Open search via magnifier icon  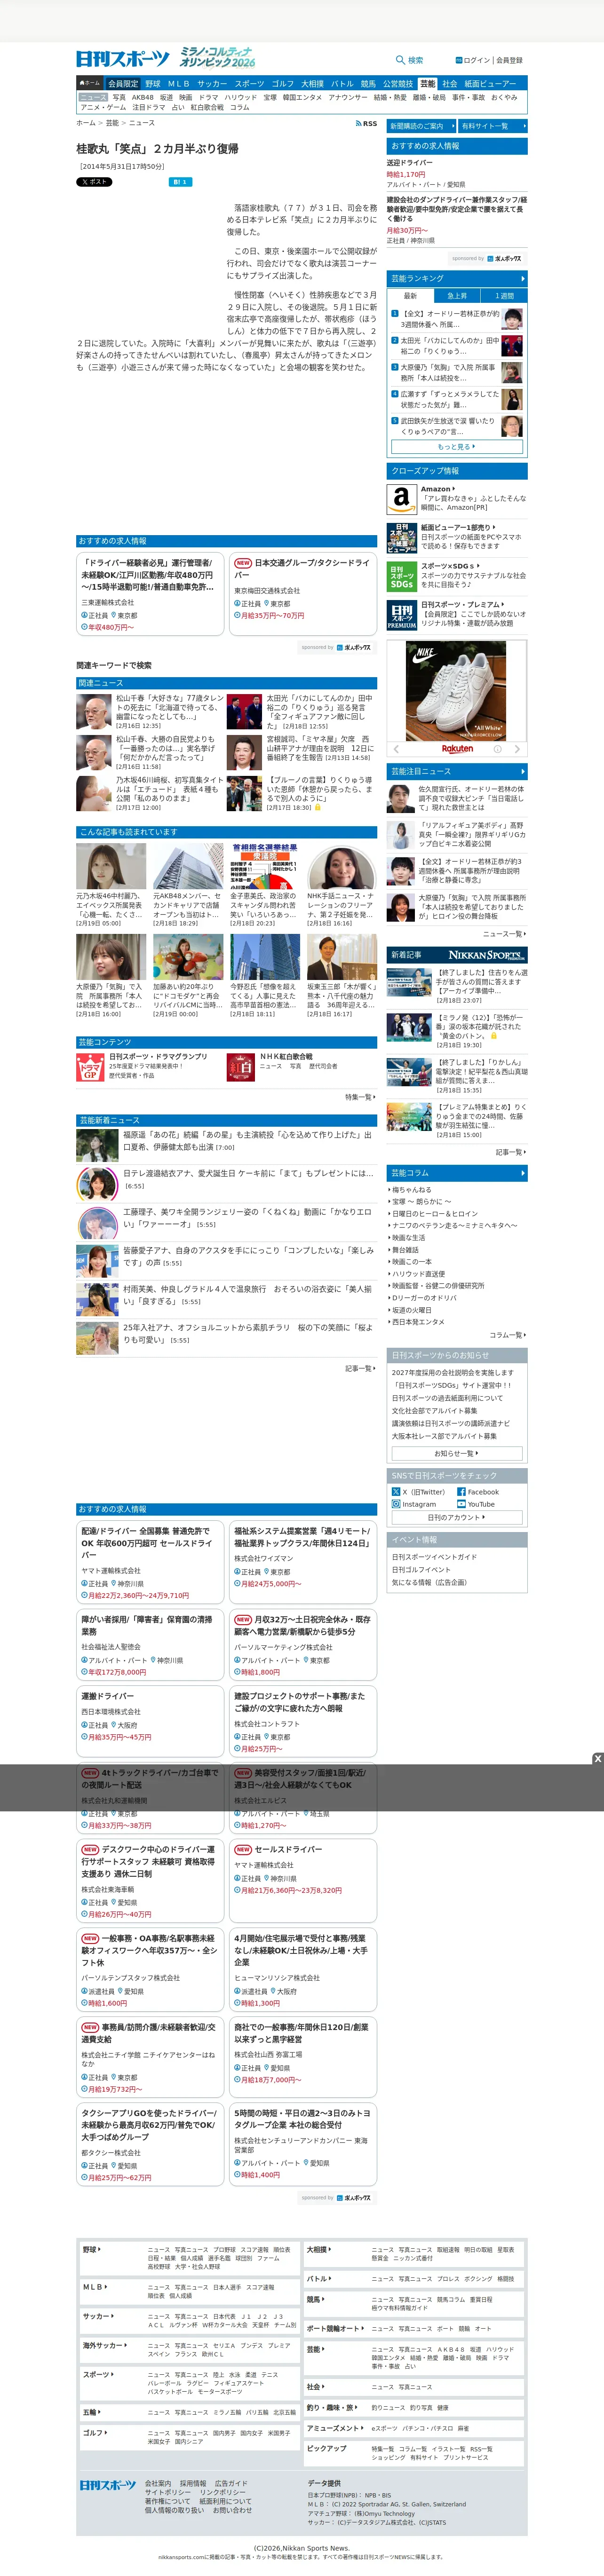(401, 60)
